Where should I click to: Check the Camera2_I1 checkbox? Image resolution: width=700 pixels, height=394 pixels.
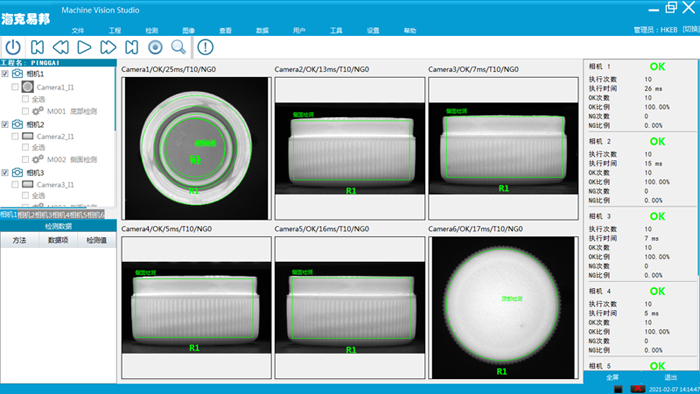pos(15,136)
